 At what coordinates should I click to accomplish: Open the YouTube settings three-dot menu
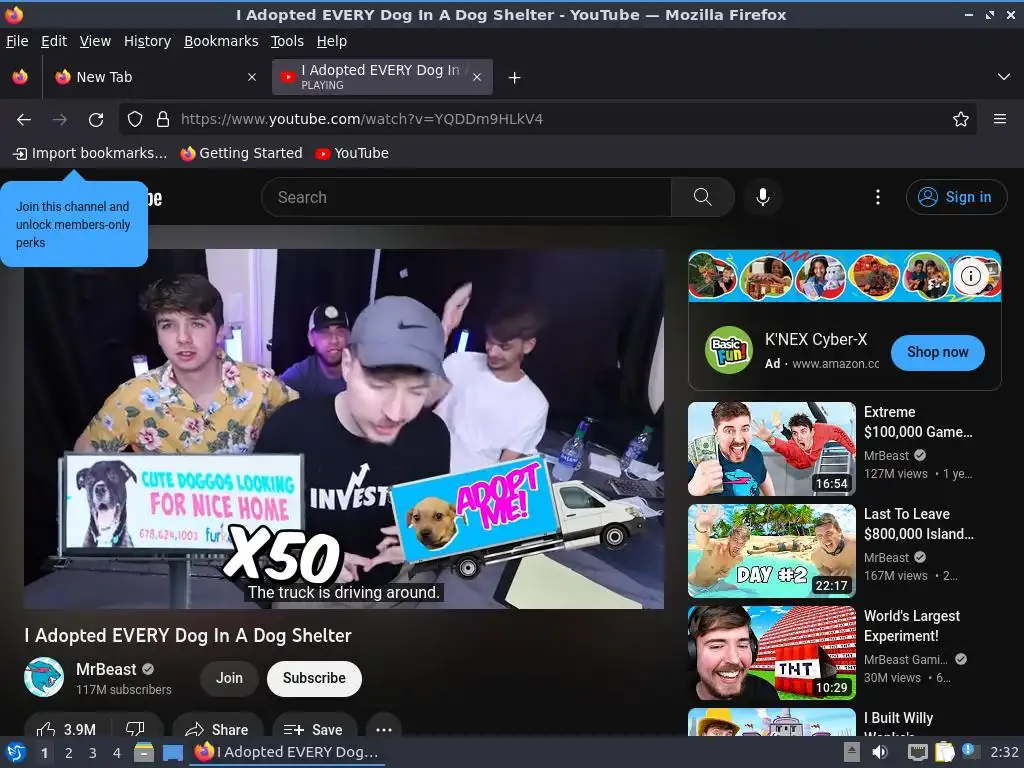[x=878, y=197]
